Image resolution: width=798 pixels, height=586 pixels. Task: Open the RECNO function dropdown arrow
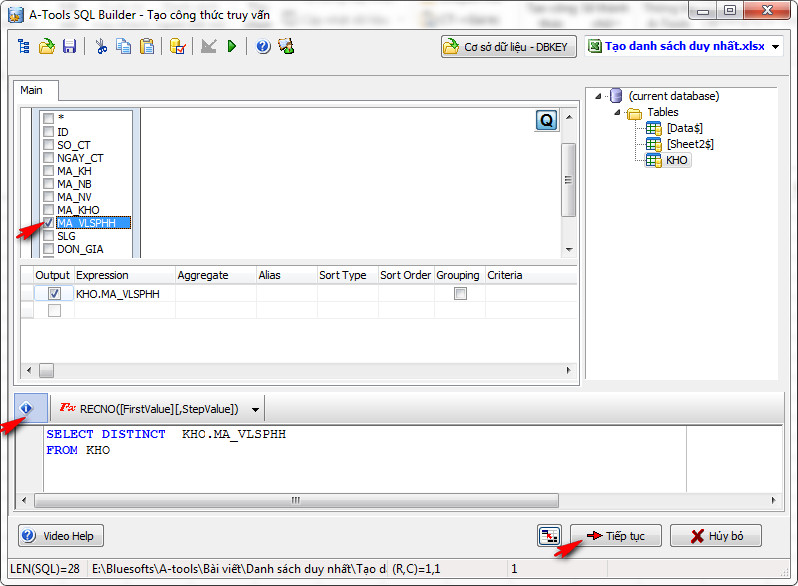(256, 409)
